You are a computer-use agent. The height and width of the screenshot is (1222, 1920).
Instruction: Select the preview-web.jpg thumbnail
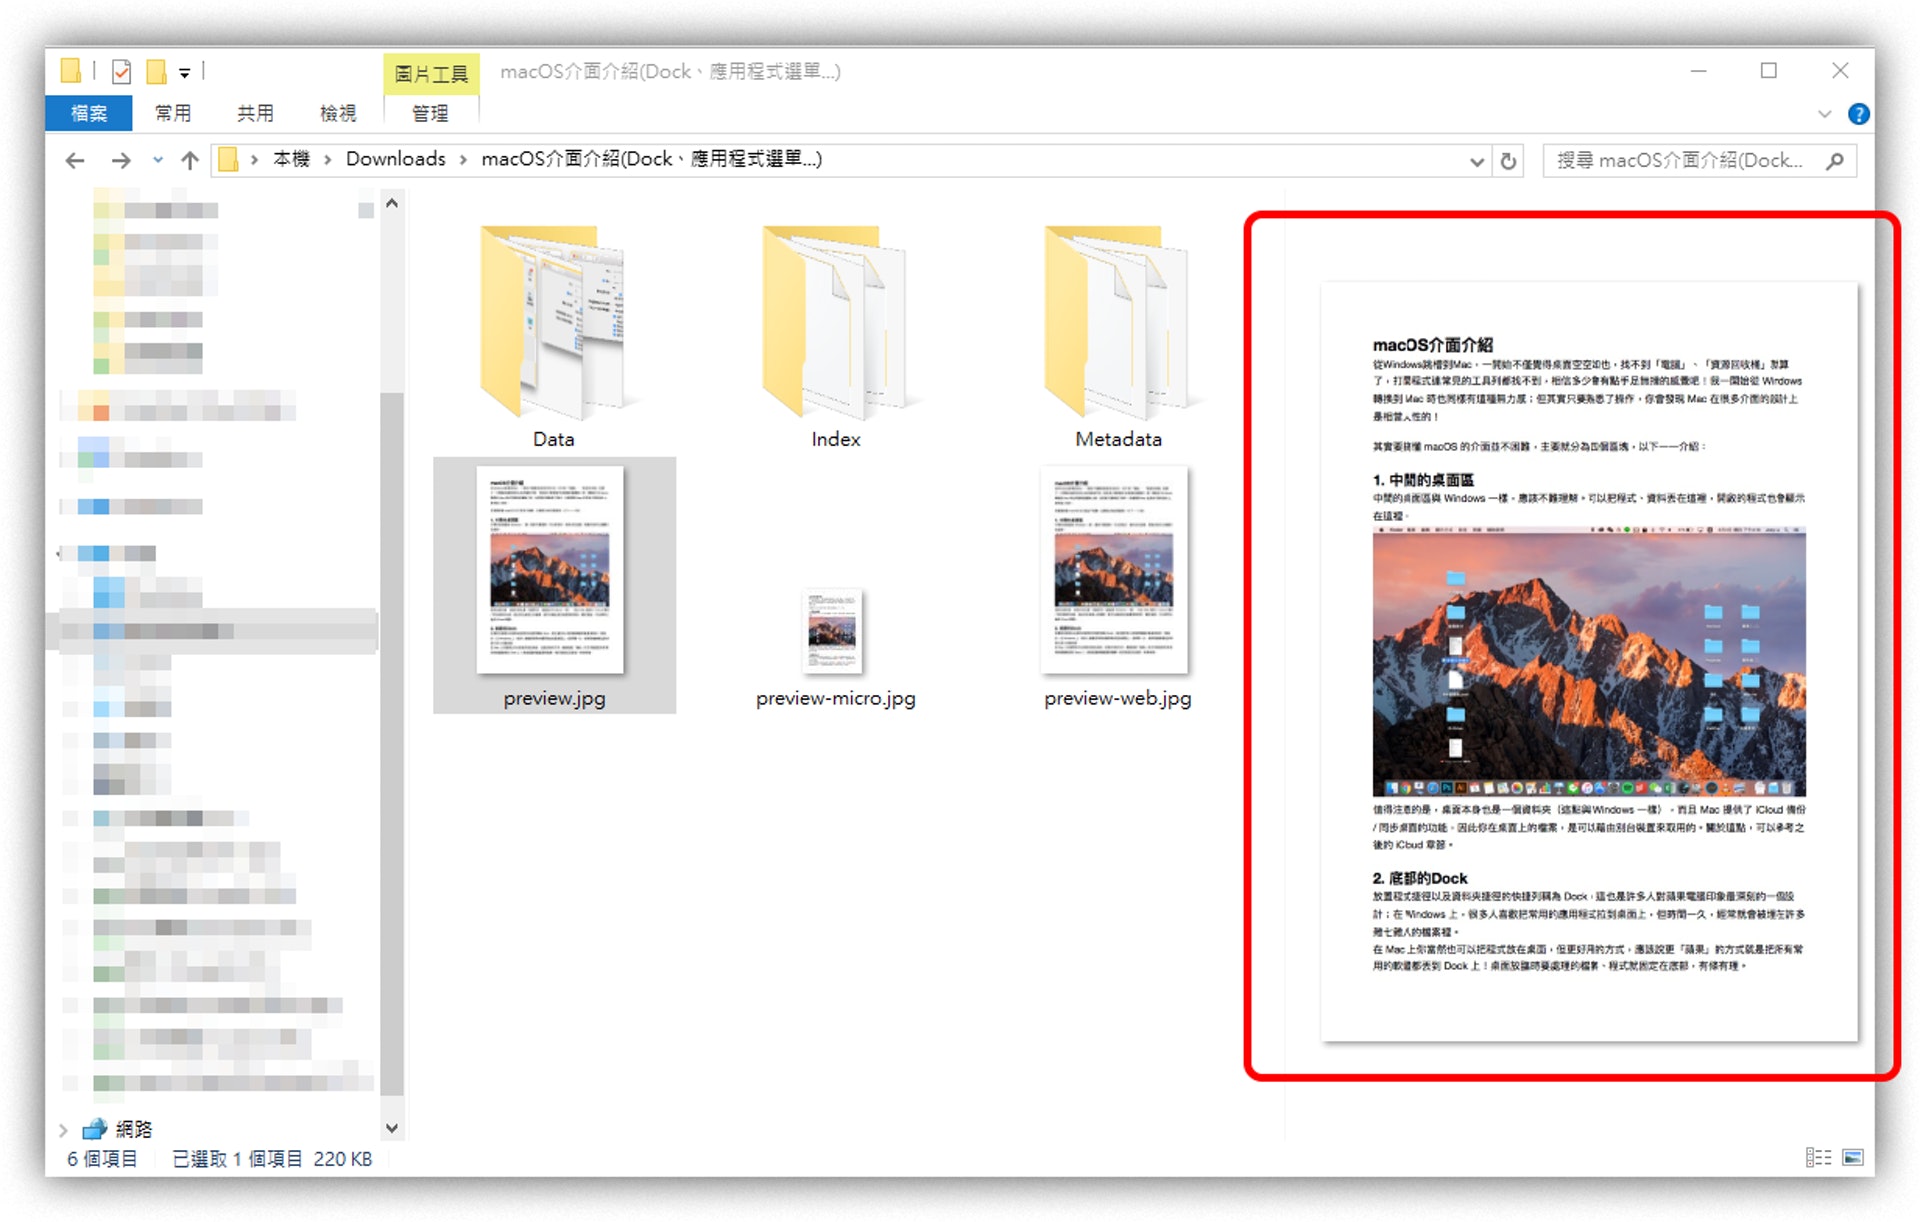[x=1115, y=570]
